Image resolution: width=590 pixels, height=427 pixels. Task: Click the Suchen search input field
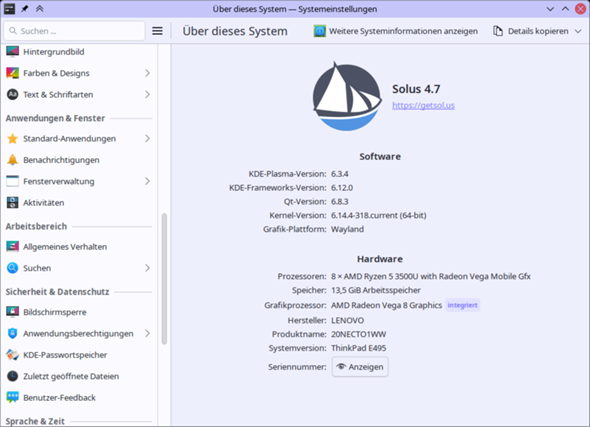coord(74,31)
